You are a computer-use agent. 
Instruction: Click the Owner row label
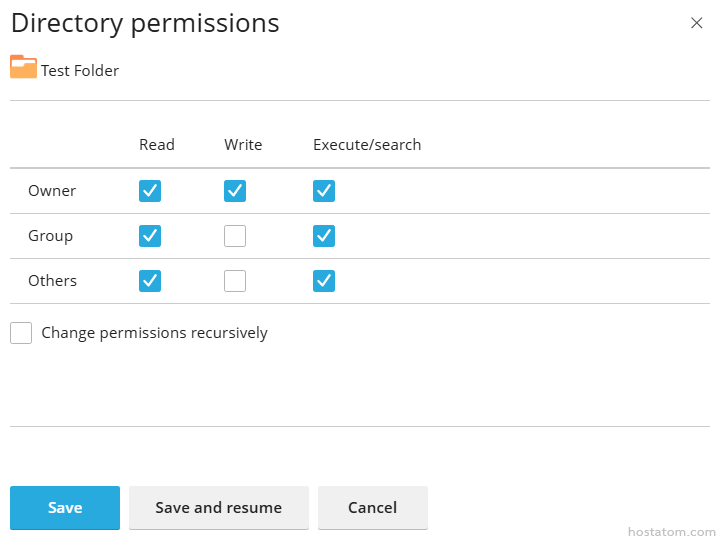(52, 191)
